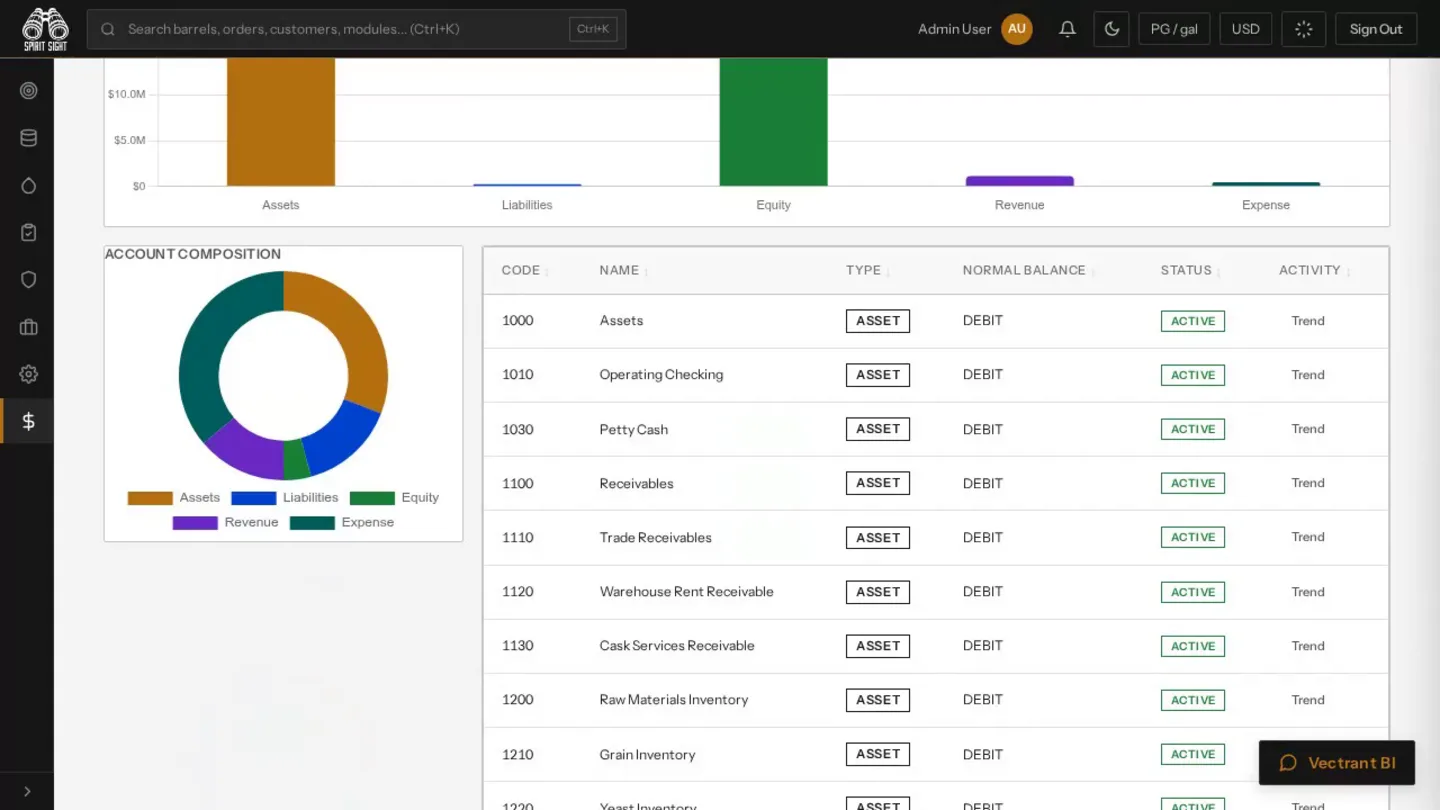The width and height of the screenshot is (1440, 810).
Task: Change the USD currency selector
Action: tap(1246, 29)
